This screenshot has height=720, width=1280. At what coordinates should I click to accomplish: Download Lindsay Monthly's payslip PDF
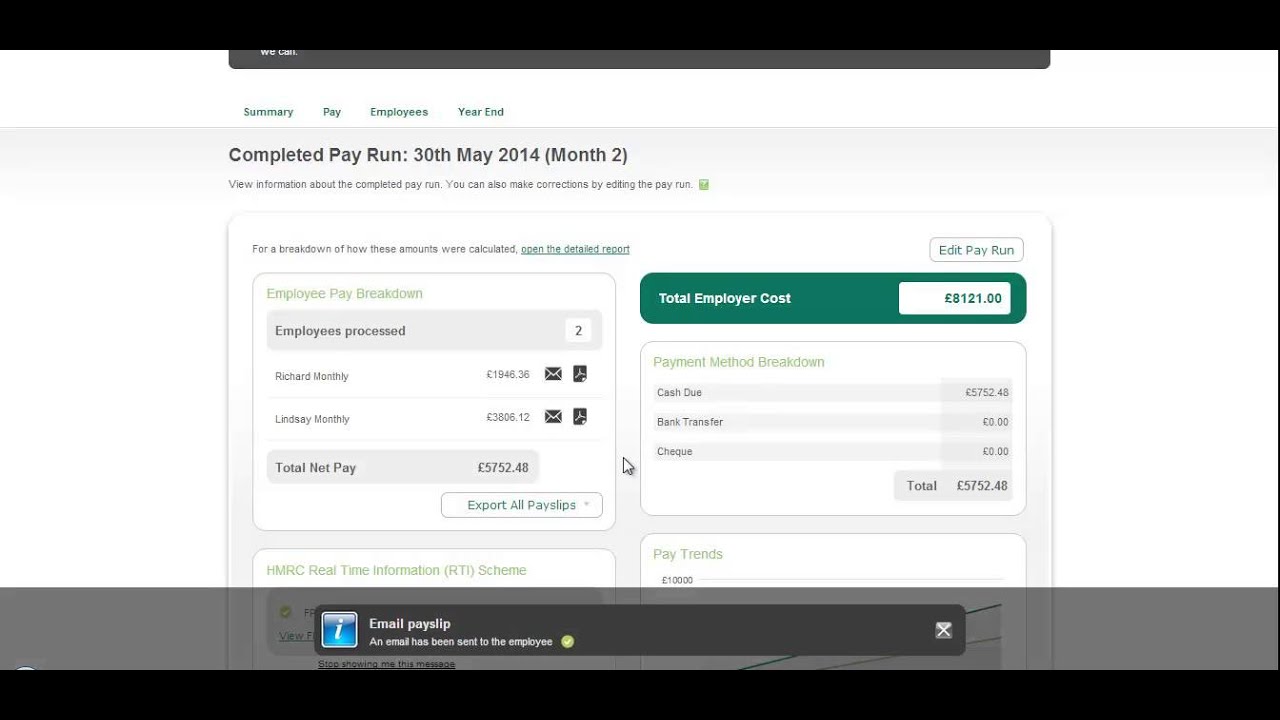580,417
